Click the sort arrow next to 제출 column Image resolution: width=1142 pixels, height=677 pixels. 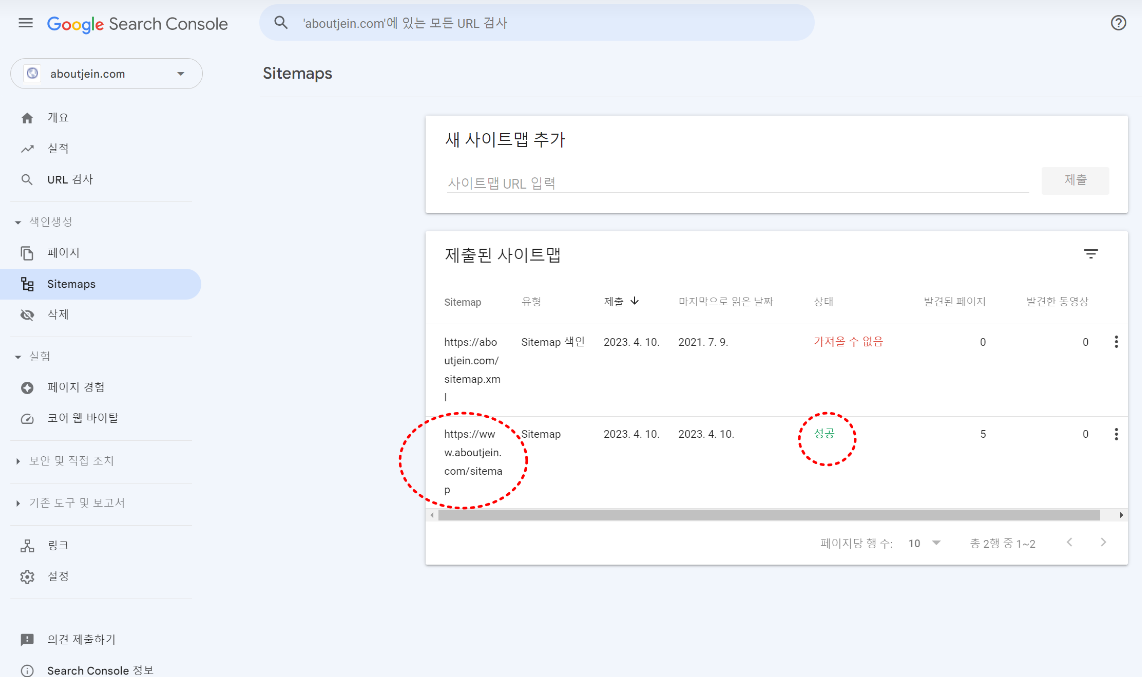(634, 301)
